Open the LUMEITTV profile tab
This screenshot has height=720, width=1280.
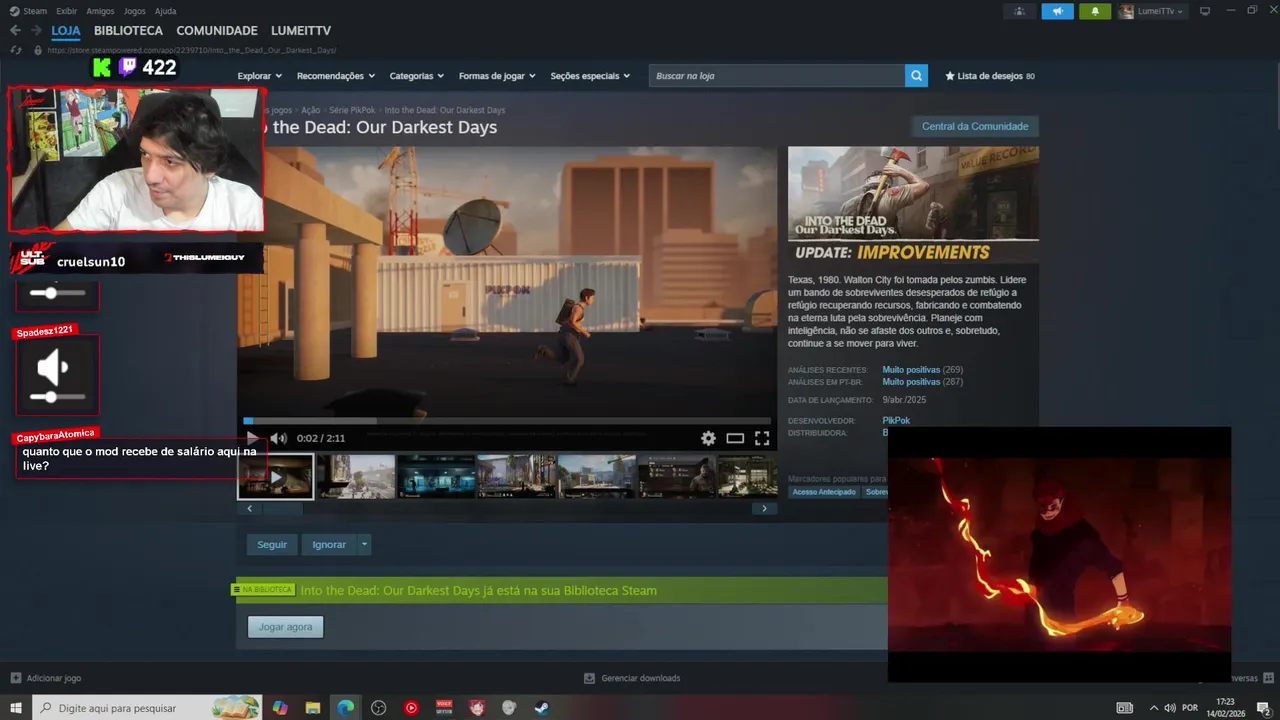click(x=301, y=31)
